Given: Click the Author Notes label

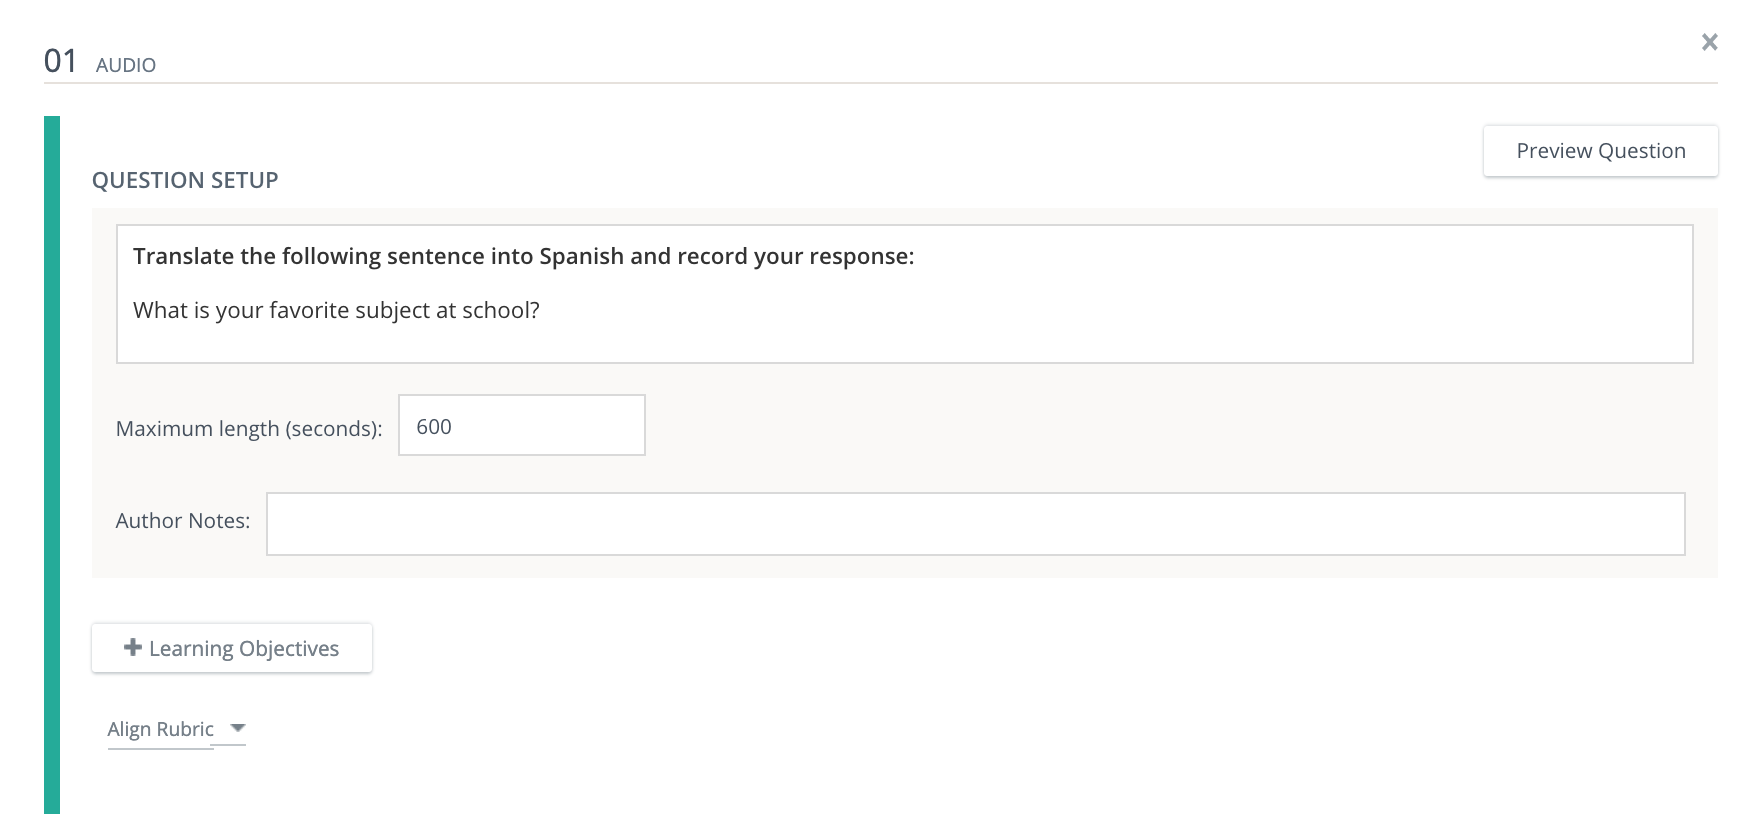Looking at the screenshot, I should point(181,521).
